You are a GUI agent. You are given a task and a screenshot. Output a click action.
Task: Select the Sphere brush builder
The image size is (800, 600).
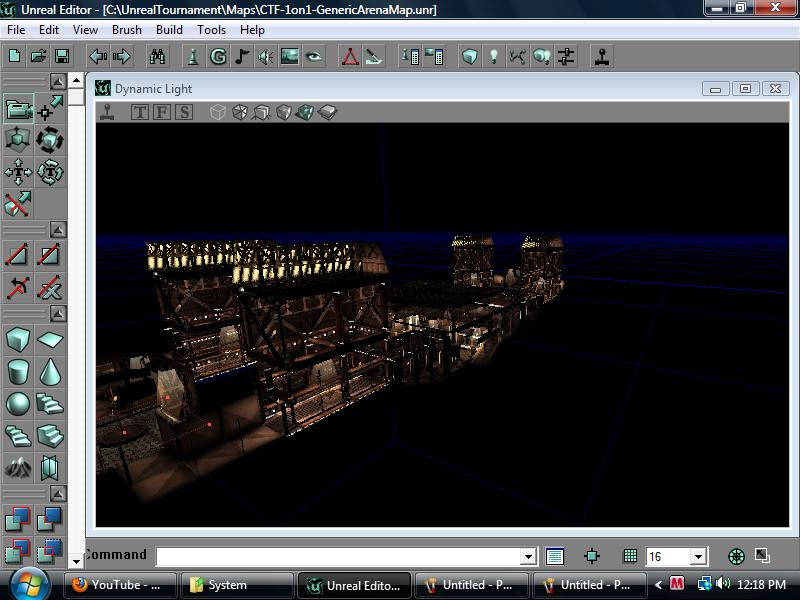[x=15, y=405]
